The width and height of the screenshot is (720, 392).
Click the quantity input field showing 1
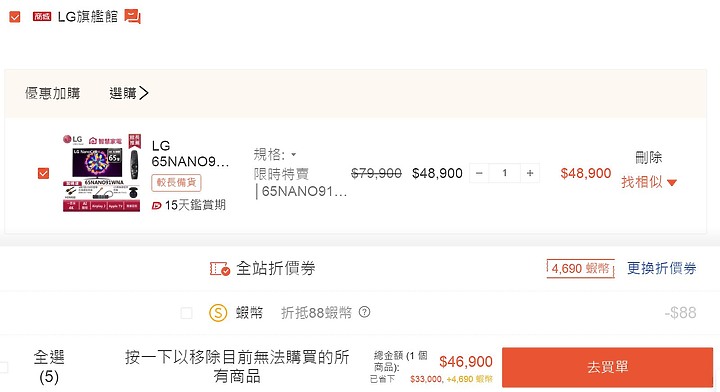pos(505,173)
